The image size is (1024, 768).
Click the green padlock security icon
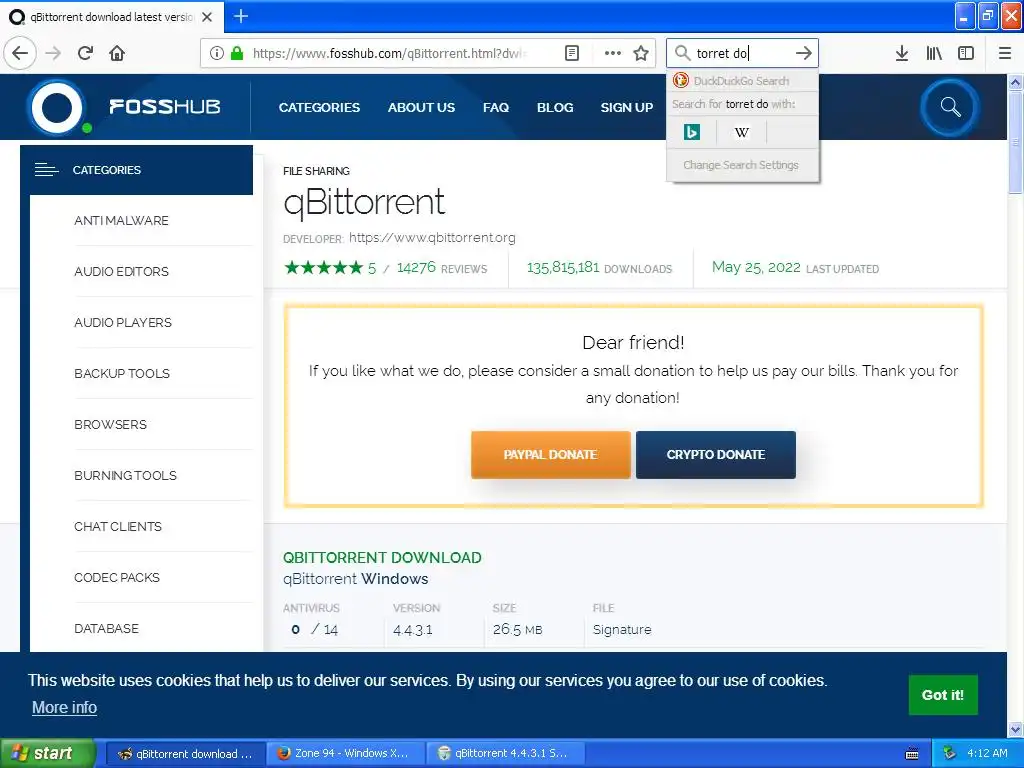[237, 53]
